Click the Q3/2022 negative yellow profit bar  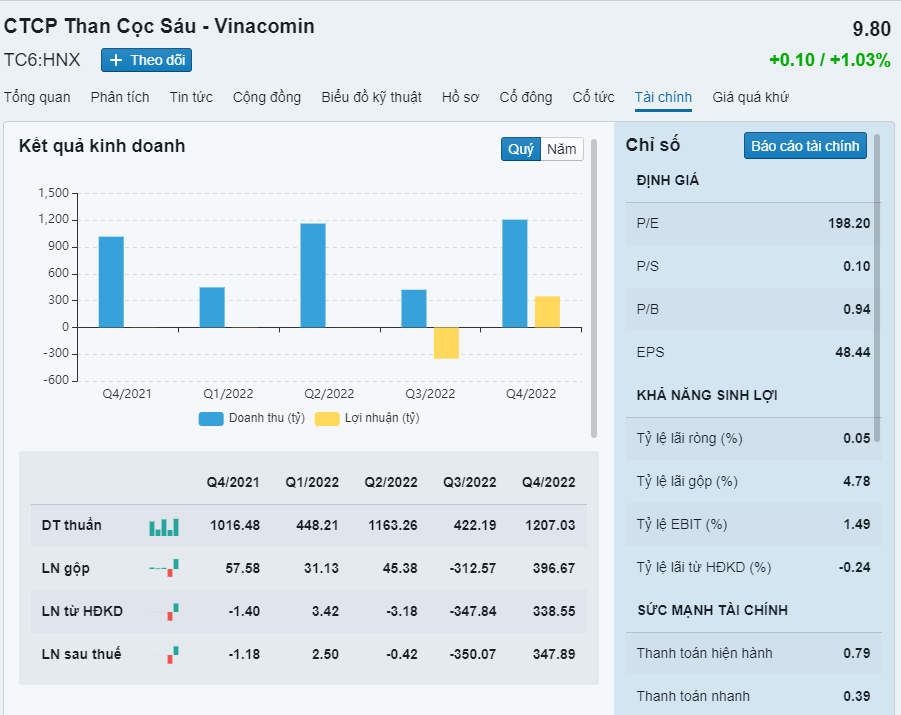[446, 343]
